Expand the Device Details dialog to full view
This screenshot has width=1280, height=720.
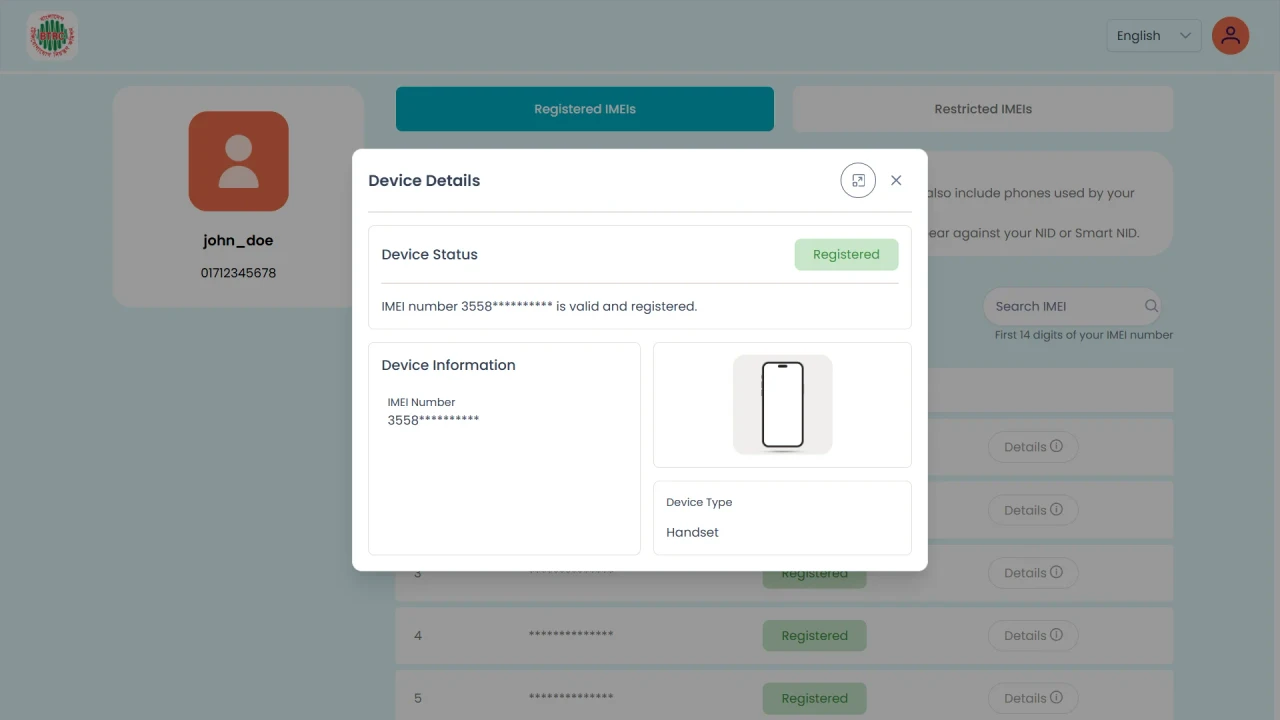[x=858, y=180]
